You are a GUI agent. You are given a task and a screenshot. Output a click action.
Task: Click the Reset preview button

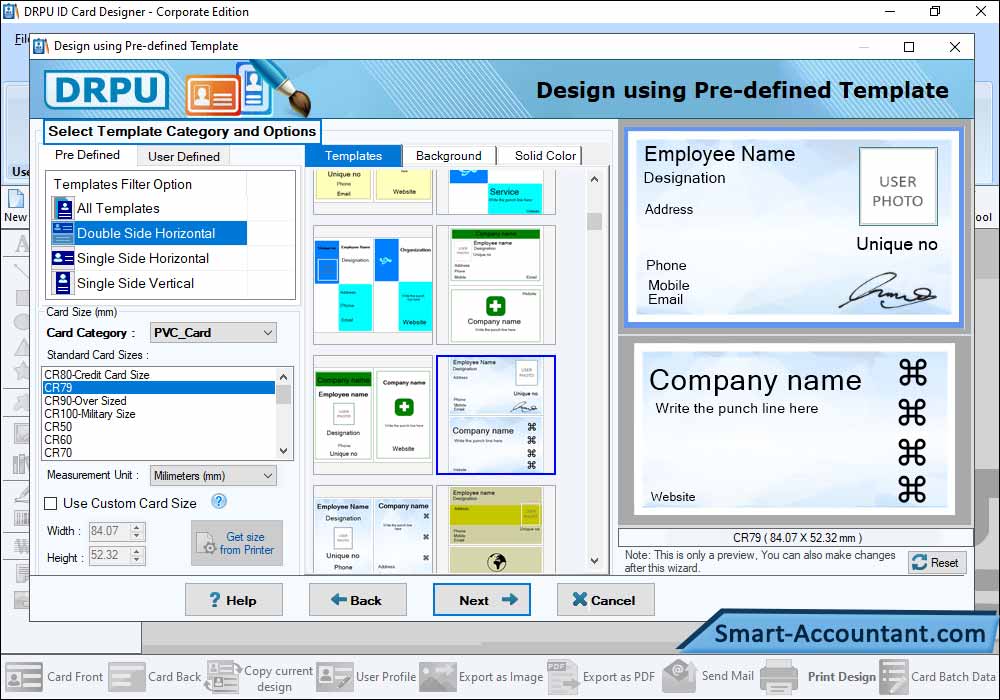(937, 562)
